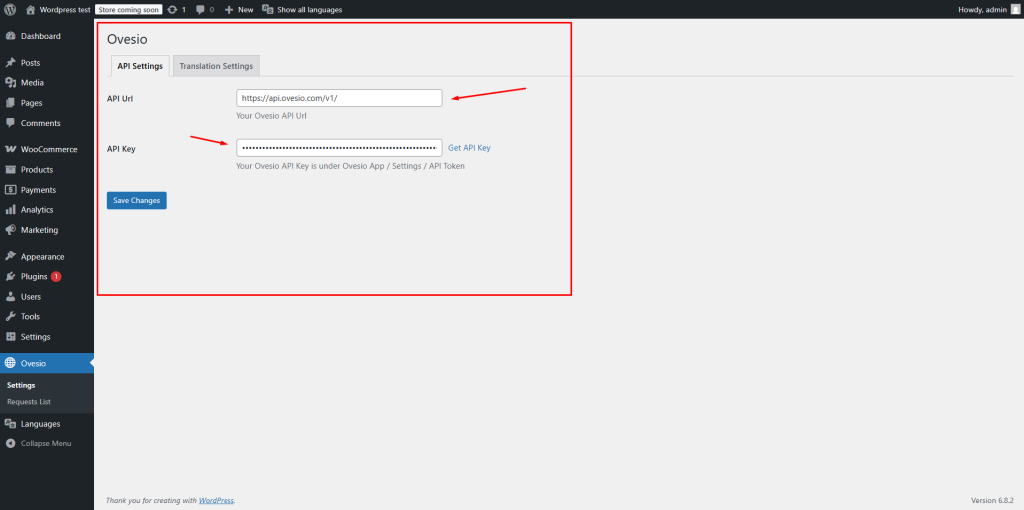The image size is (1024, 510).
Task: Click the home icon beside Wordpress test
Action: pyautogui.click(x=31, y=10)
